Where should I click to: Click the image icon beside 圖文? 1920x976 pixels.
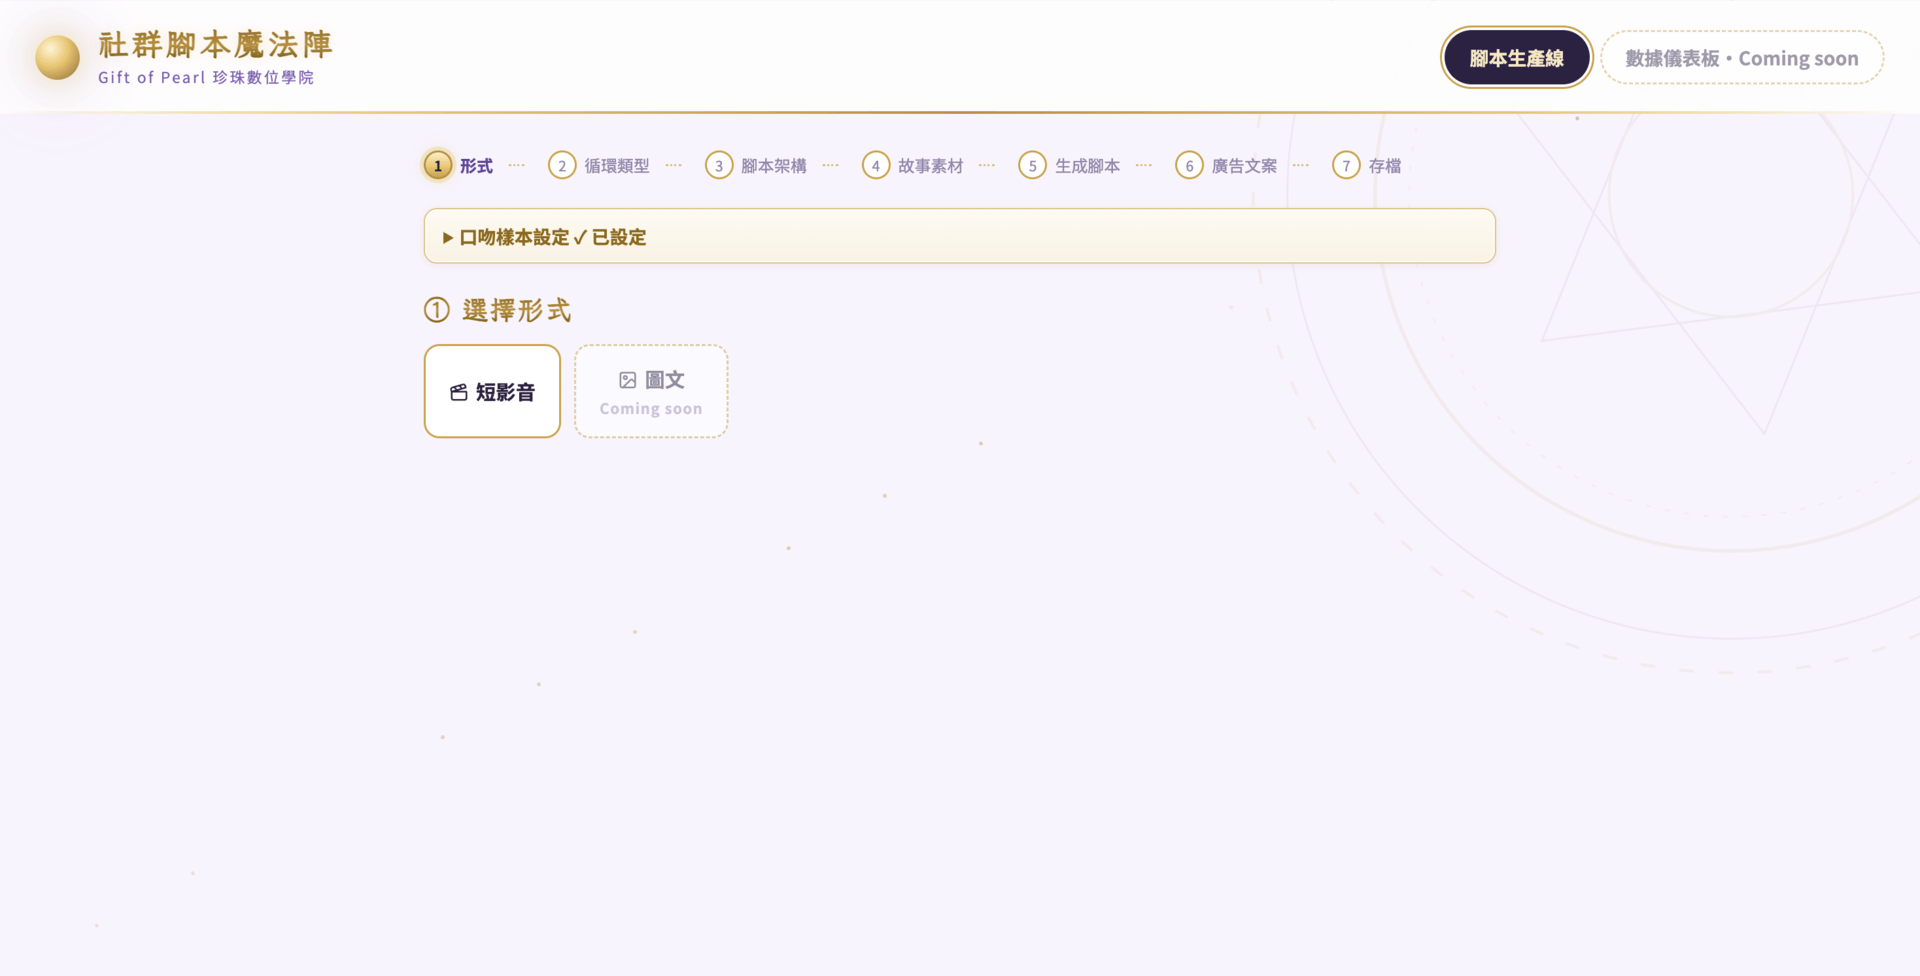[628, 380]
